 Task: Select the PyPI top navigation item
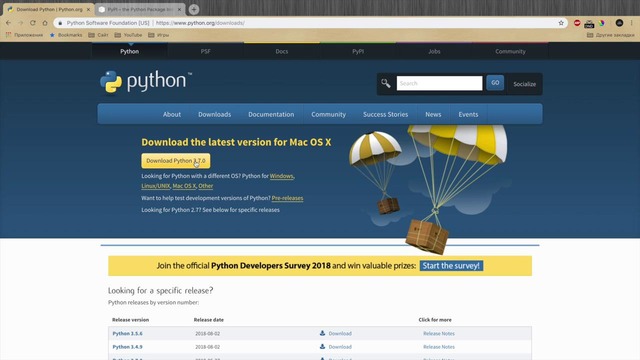[358, 51]
